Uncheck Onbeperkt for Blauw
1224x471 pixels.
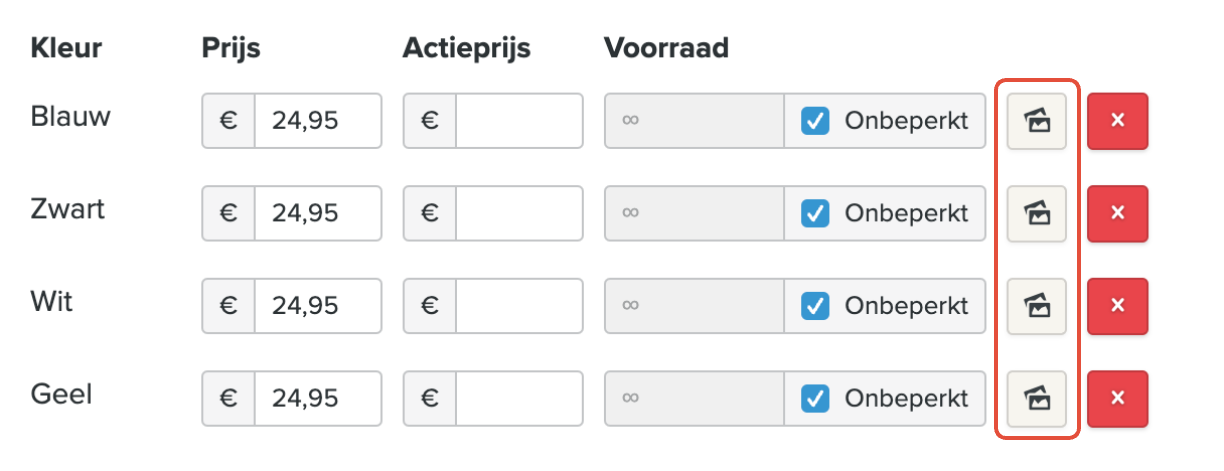pos(815,121)
